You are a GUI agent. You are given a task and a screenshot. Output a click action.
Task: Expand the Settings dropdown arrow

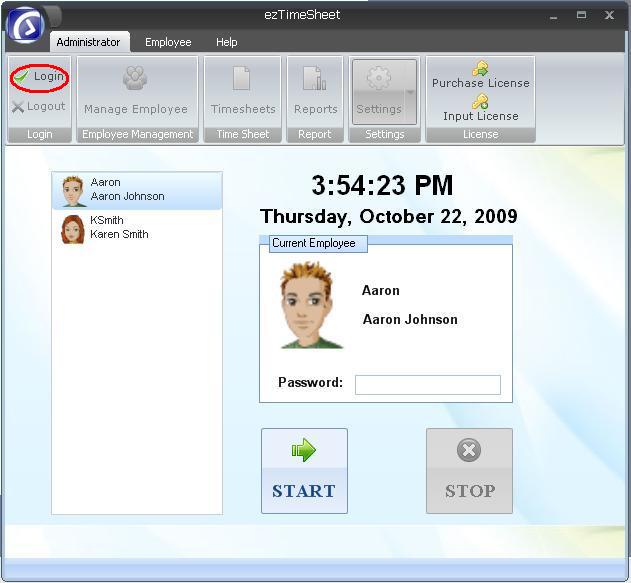[410, 92]
